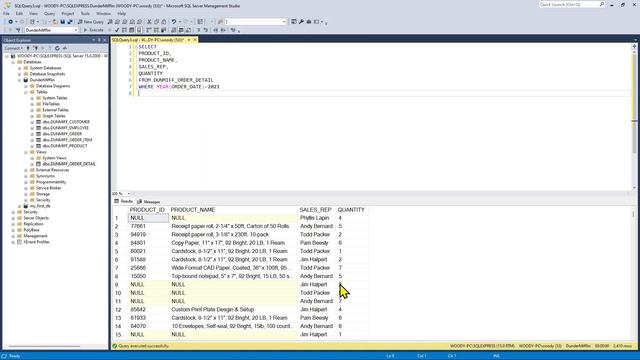The image size is (640, 360).
Task: Switch to the Results tab
Action: click(124, 201)
